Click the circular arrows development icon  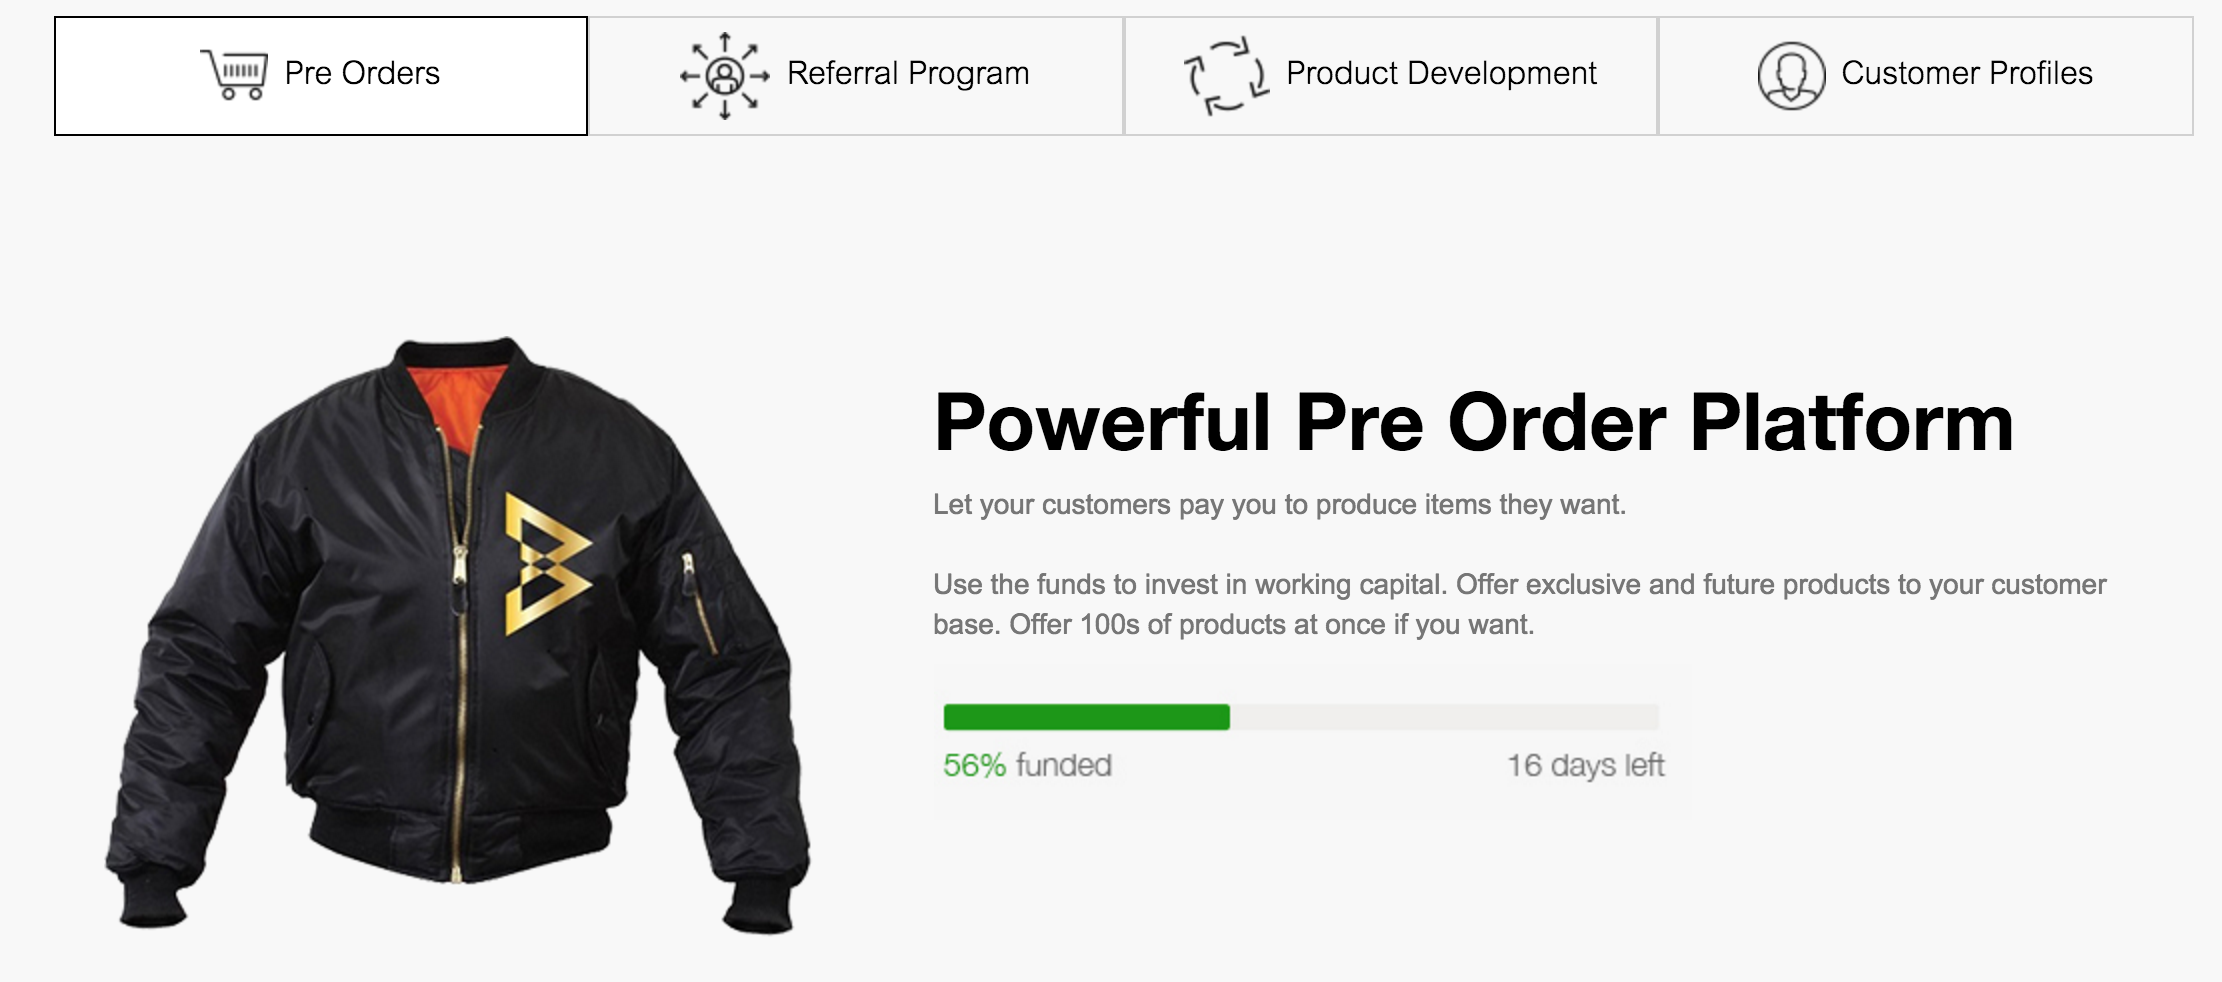(1226, 75)
